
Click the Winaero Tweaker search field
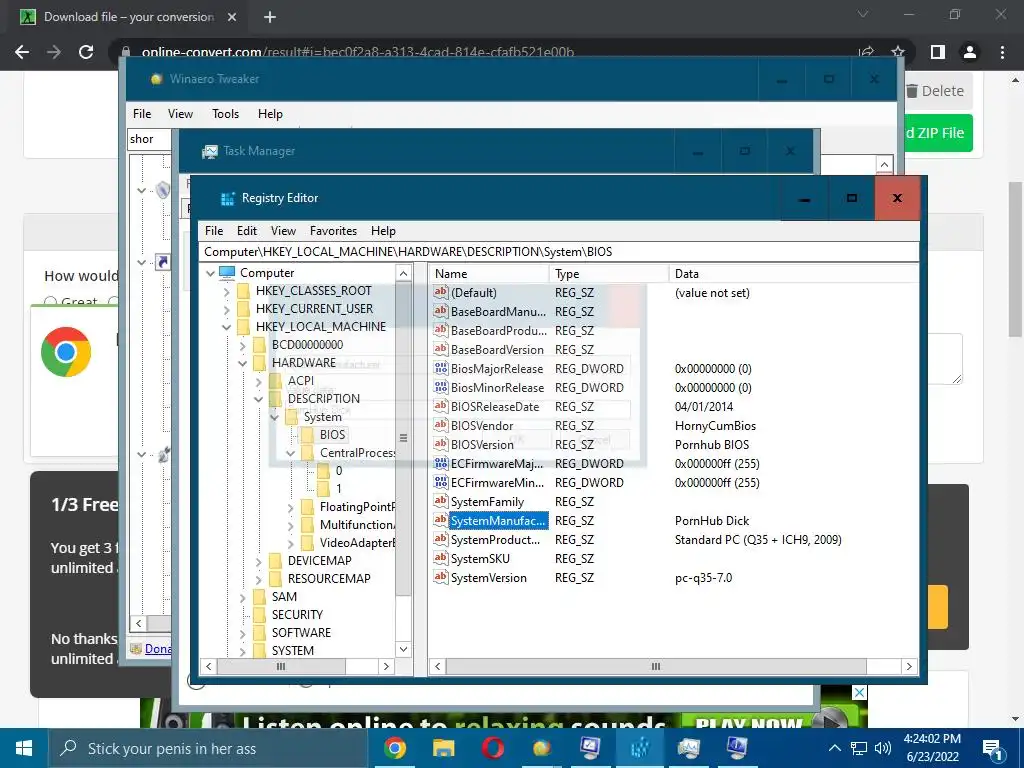[150, 139]
